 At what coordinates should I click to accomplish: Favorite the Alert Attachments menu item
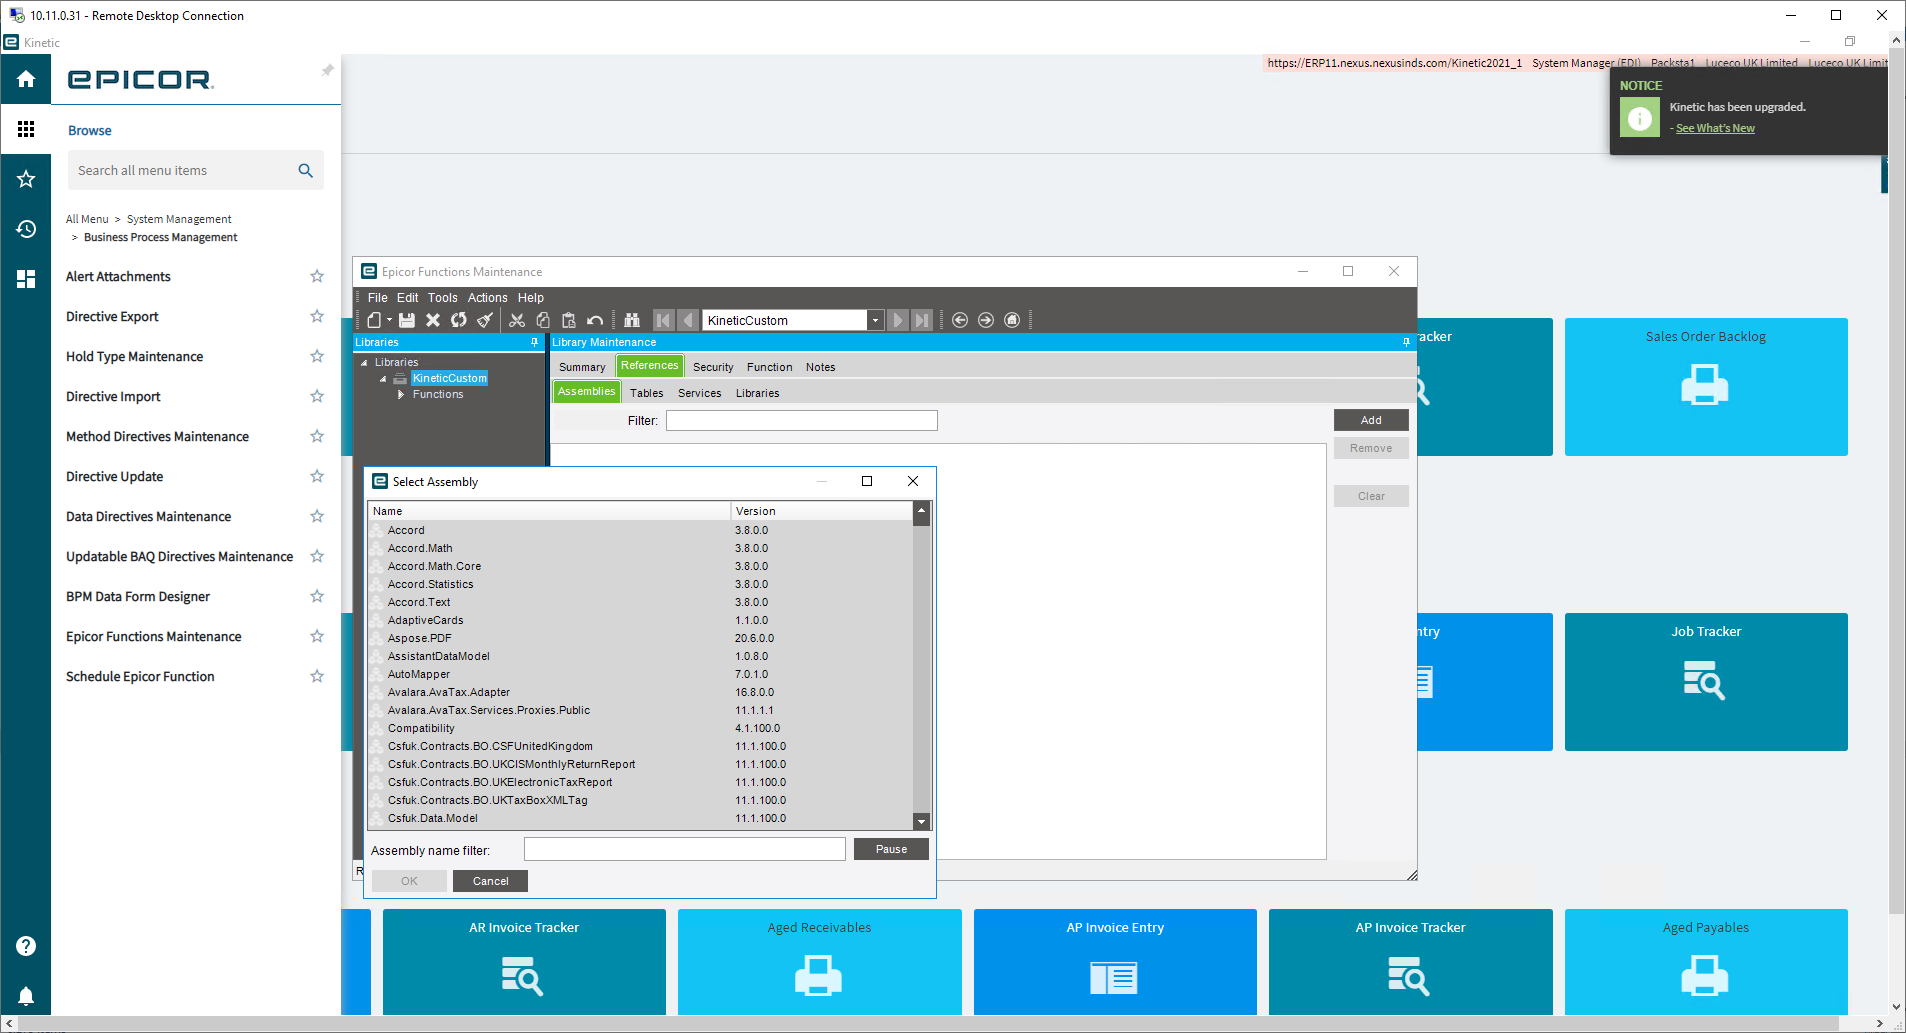317,276
